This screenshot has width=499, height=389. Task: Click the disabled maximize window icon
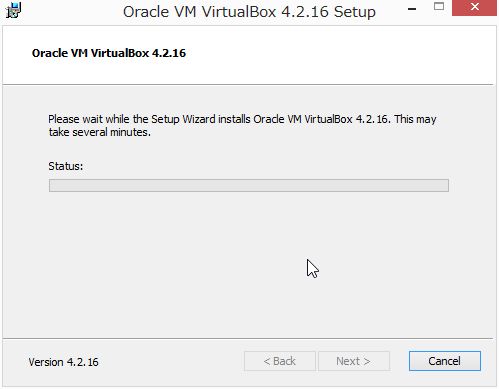point(439,7)
